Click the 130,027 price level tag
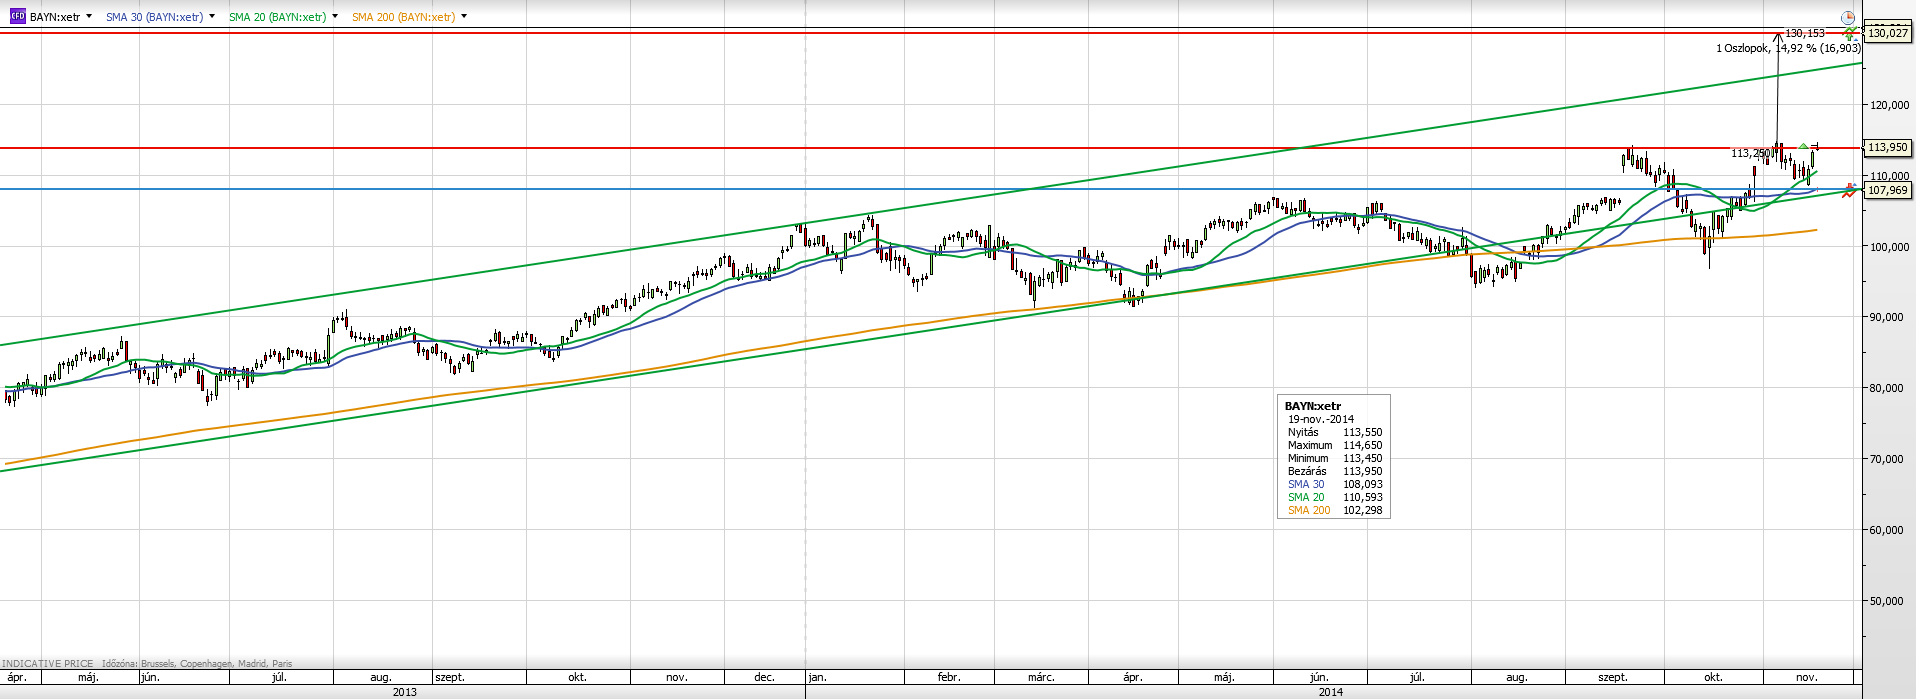Viewport: 1916px width, 699px height. [x=1887, y=33]
